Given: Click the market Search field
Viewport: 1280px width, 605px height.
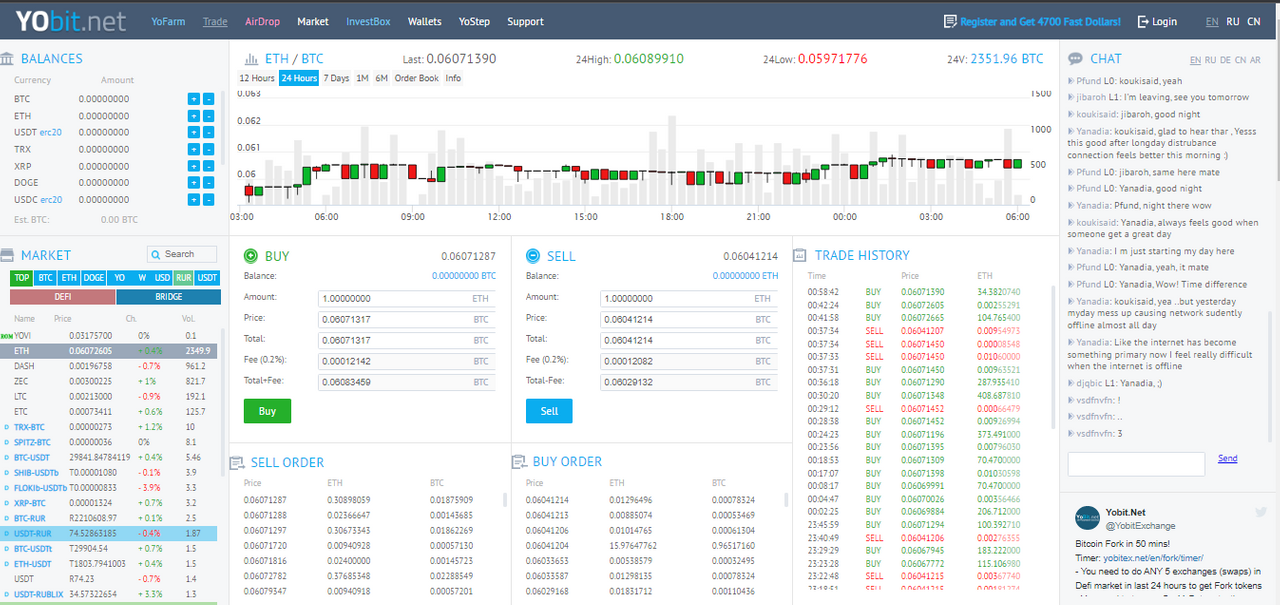Looking at the screenshot, I should click(x=182, y=254).
